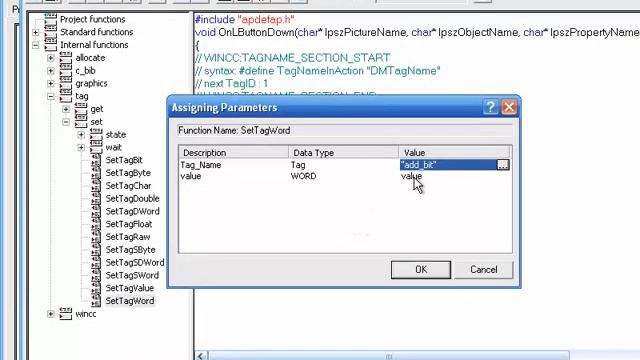
Task: Select SetTagBit in function tree
Action: pos(124,160)
